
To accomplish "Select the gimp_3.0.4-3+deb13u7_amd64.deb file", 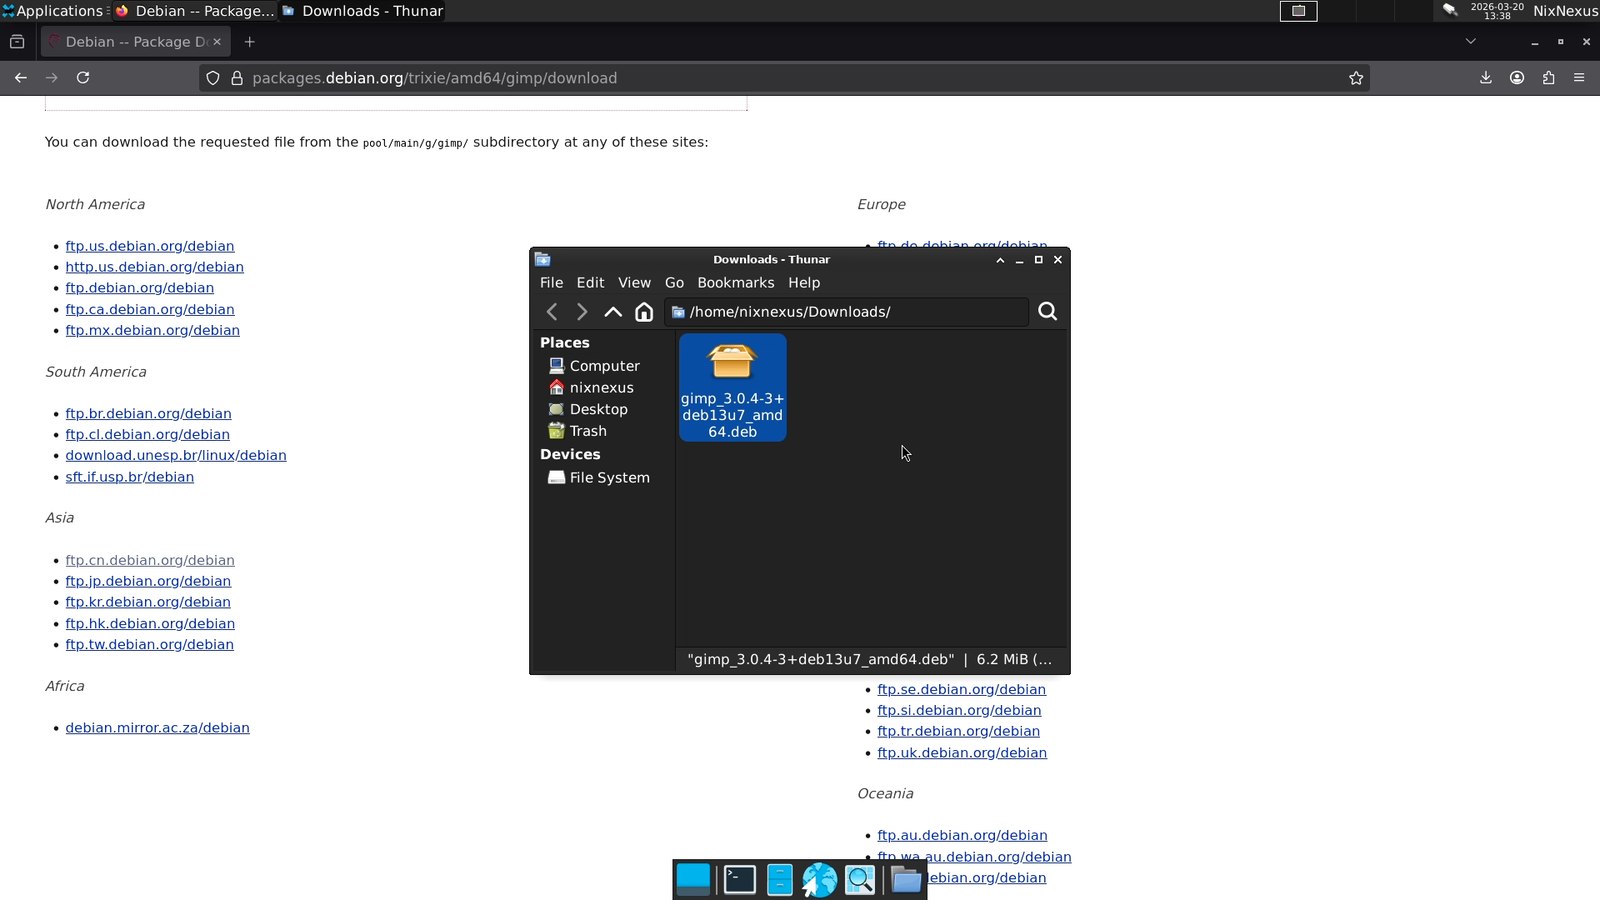I will click(x=733, y=388).
